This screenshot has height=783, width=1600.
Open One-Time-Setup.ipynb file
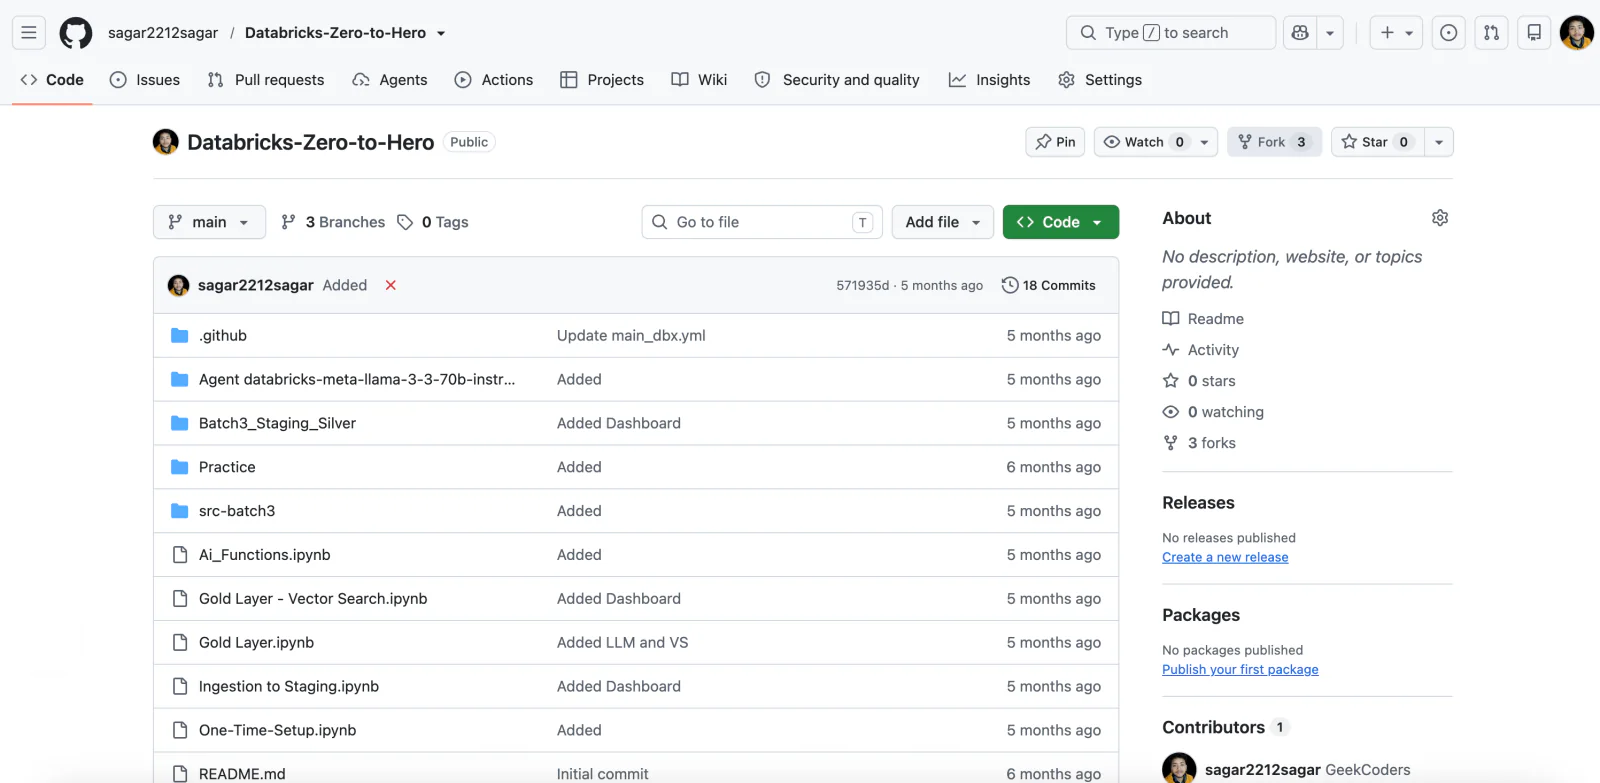277,731
